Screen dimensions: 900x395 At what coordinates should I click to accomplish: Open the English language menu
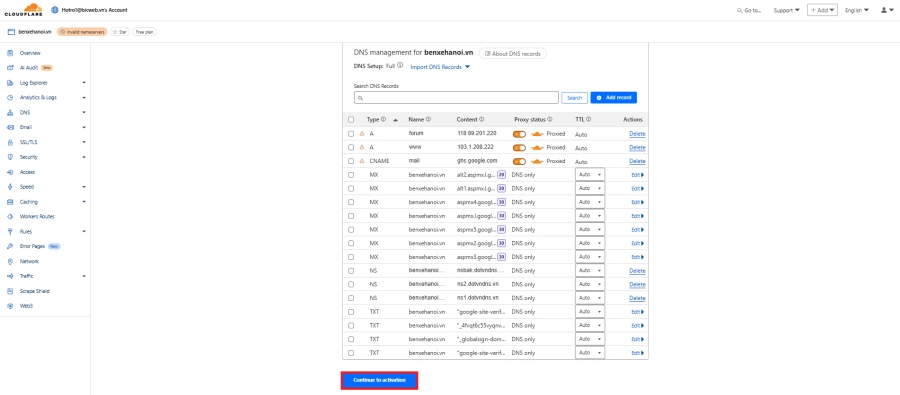857,10
